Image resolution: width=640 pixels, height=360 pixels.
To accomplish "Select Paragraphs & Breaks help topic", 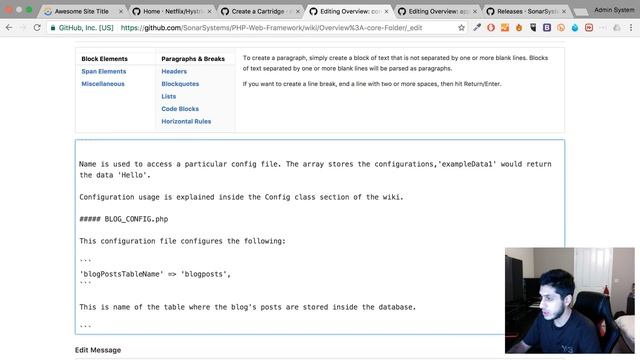I will tap(193, 59).
